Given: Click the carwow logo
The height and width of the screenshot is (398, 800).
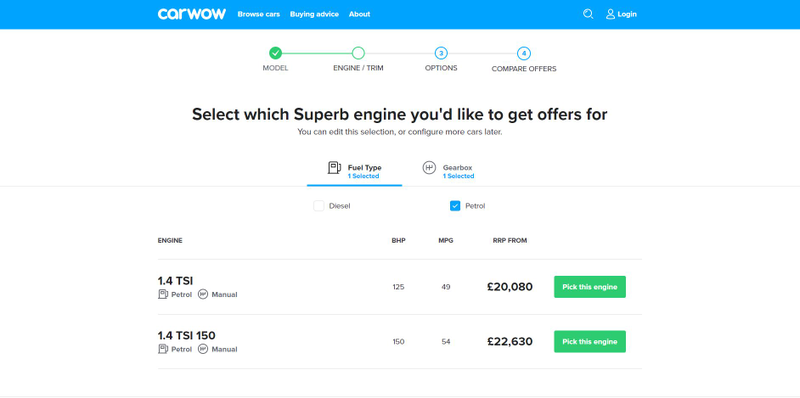Looking at the screenshot, I should [192, 14].
